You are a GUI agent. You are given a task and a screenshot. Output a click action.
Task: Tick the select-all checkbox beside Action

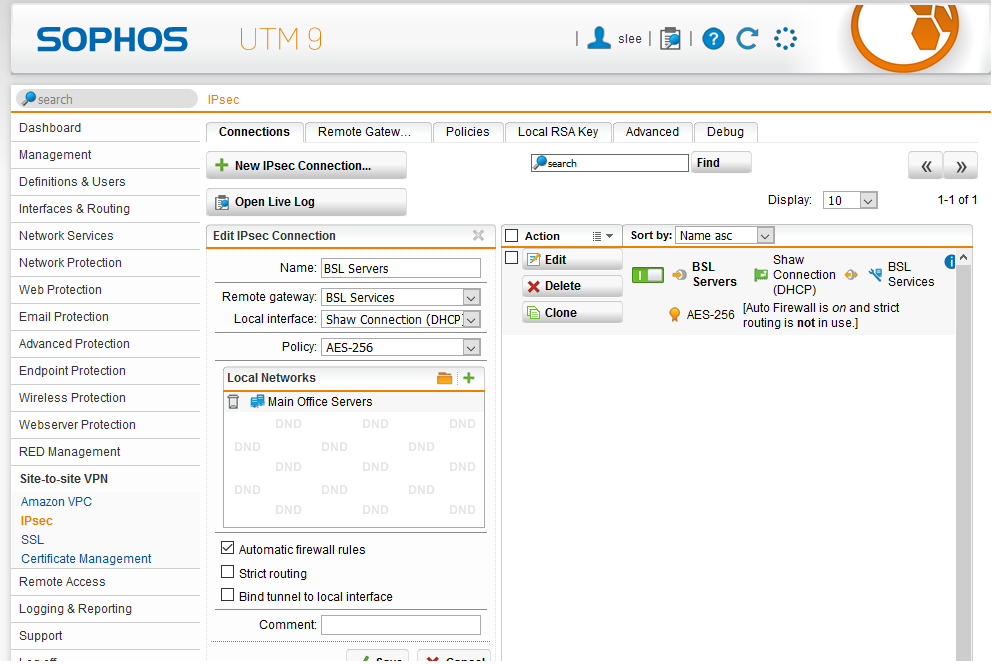(x=512, y=236)
